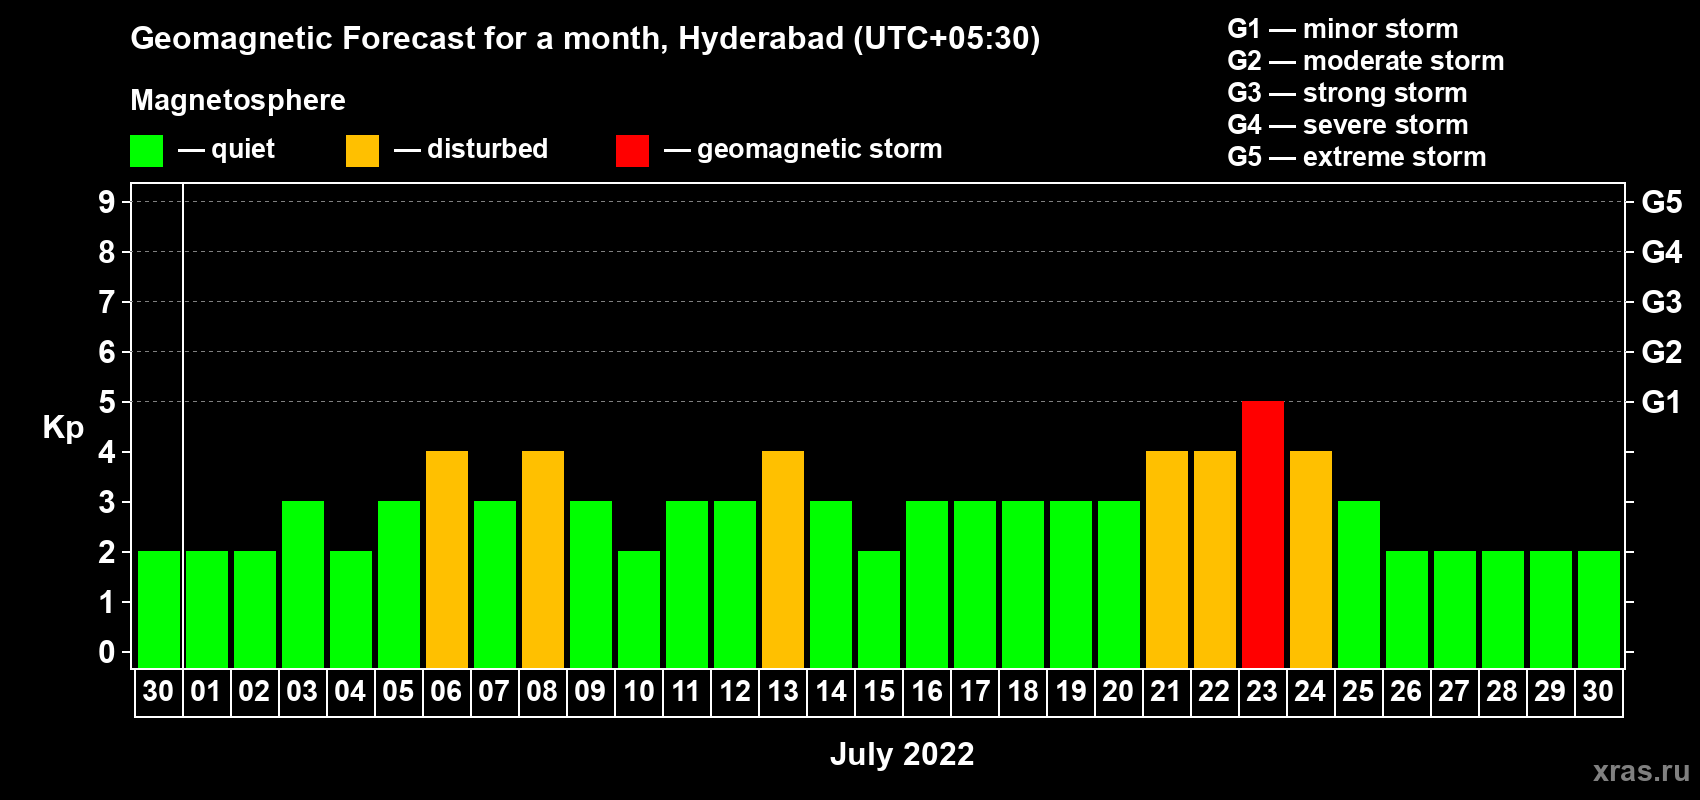Click date label 09 on the axis
1700x800 pixels.
click(x=590, y=691)
